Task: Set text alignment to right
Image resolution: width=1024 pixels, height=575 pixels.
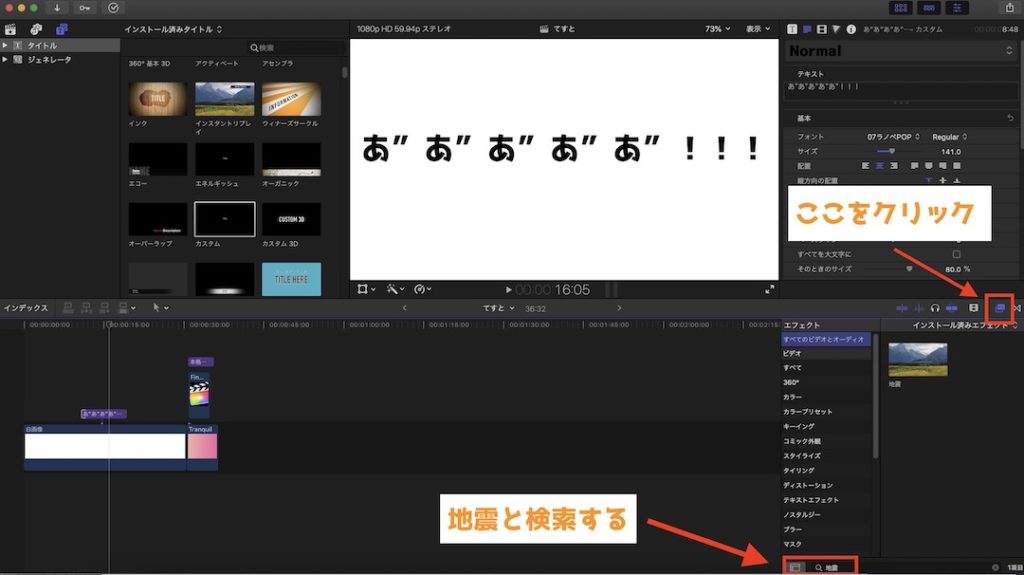Action: click(894, 166)
